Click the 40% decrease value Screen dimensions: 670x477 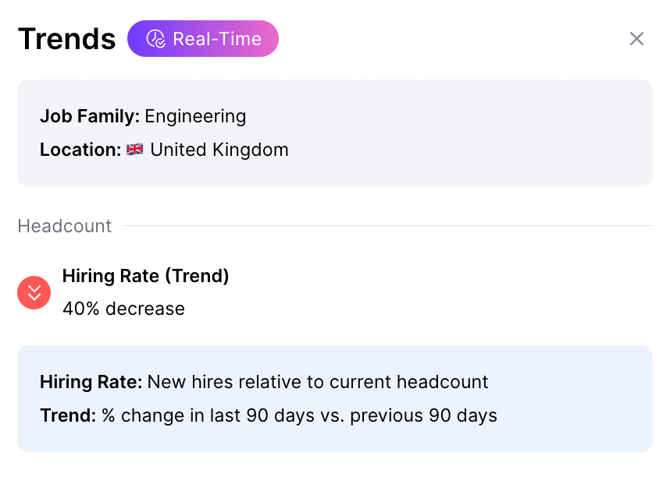pos(124,309)
